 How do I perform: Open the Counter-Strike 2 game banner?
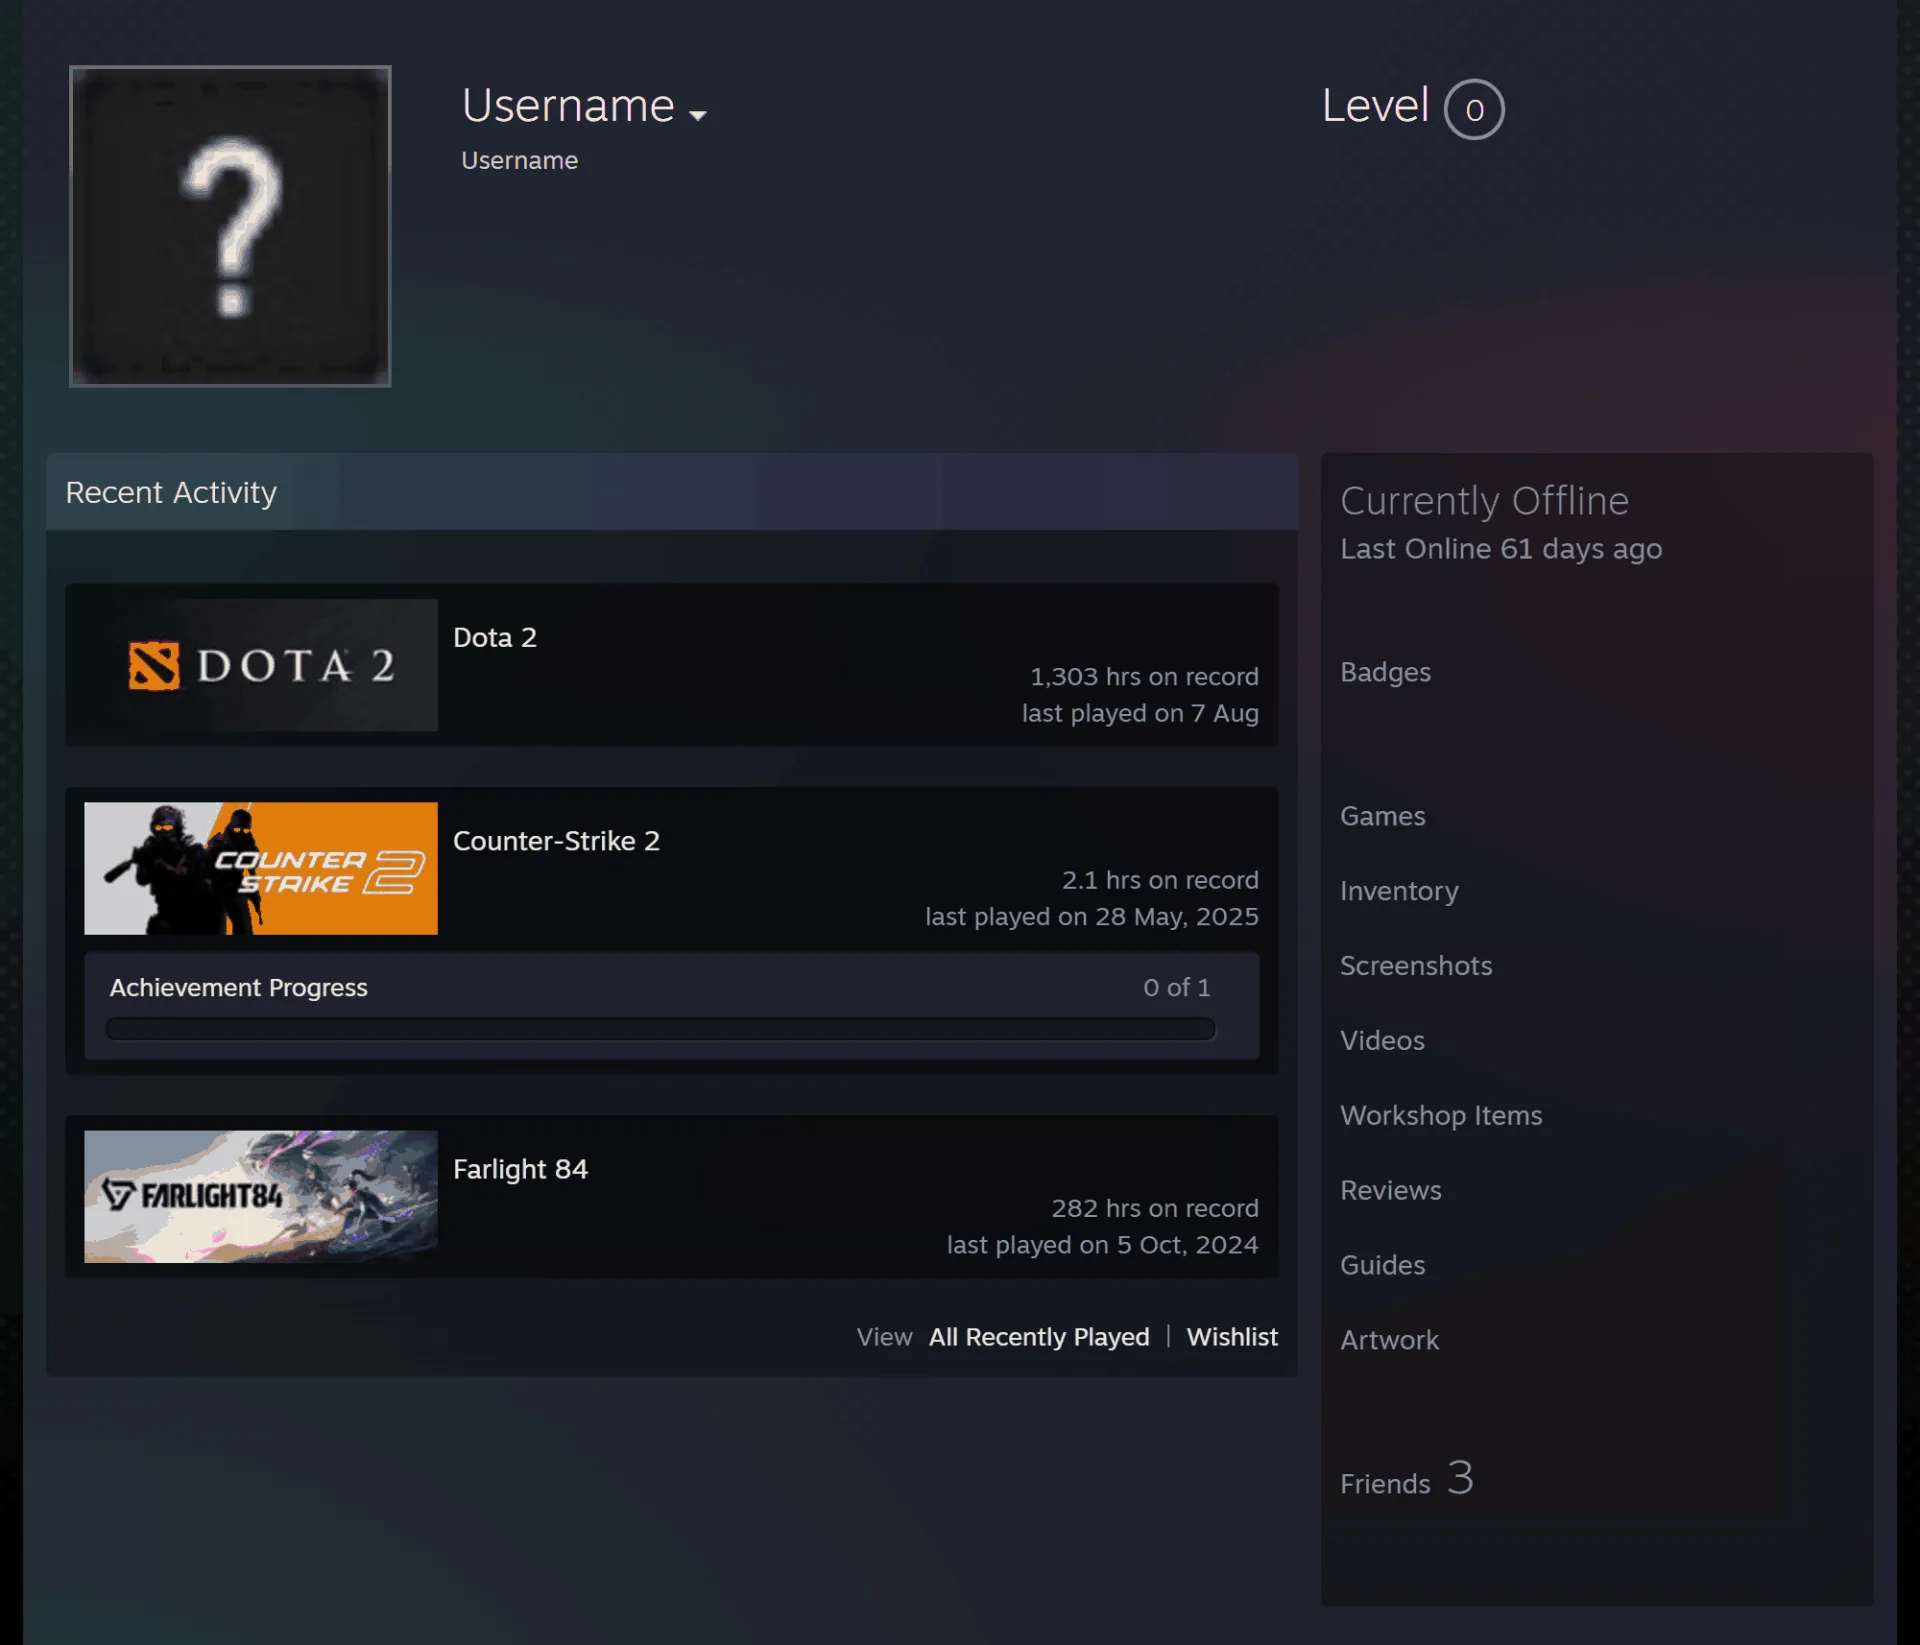[261, 868]
